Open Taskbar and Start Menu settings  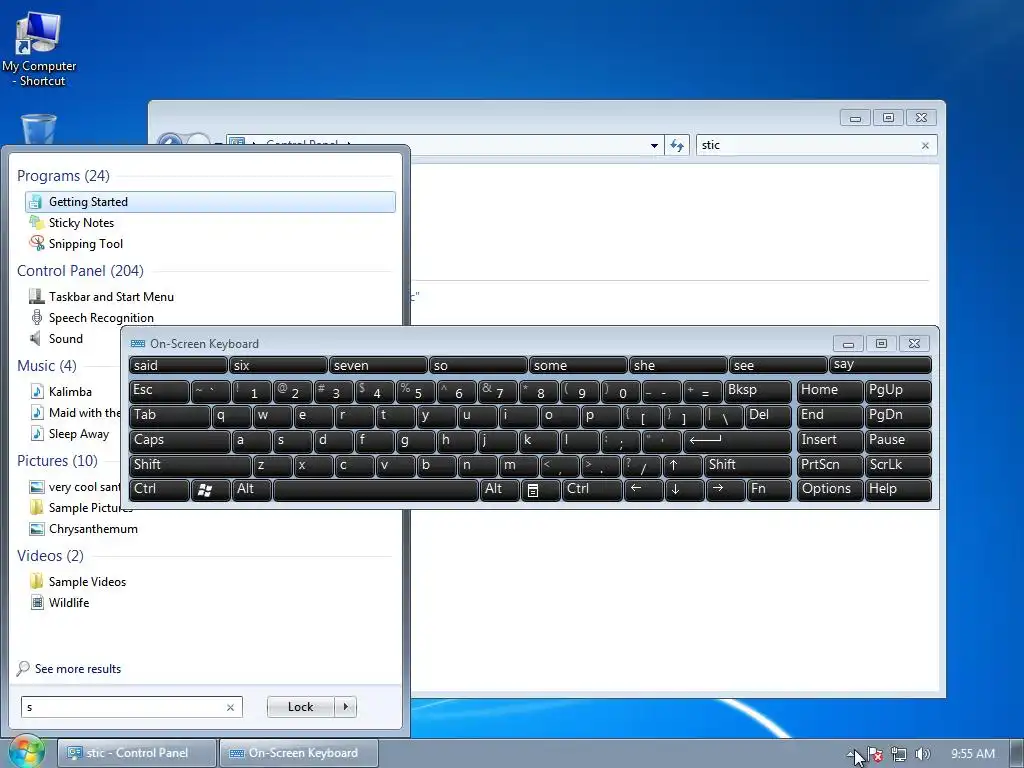point(111,296)
